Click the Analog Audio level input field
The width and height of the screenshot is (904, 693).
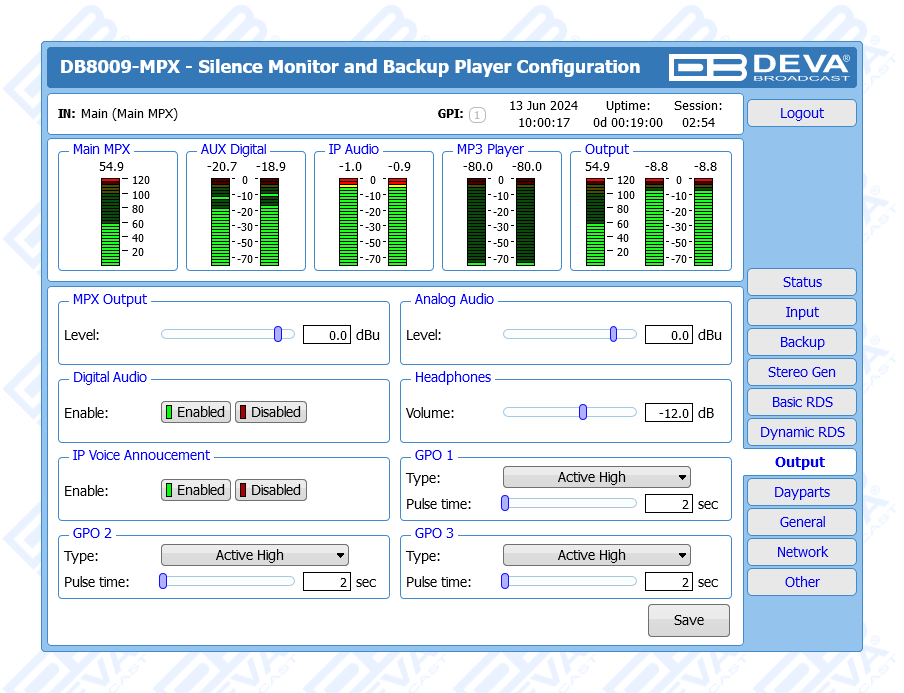[668, 335]
